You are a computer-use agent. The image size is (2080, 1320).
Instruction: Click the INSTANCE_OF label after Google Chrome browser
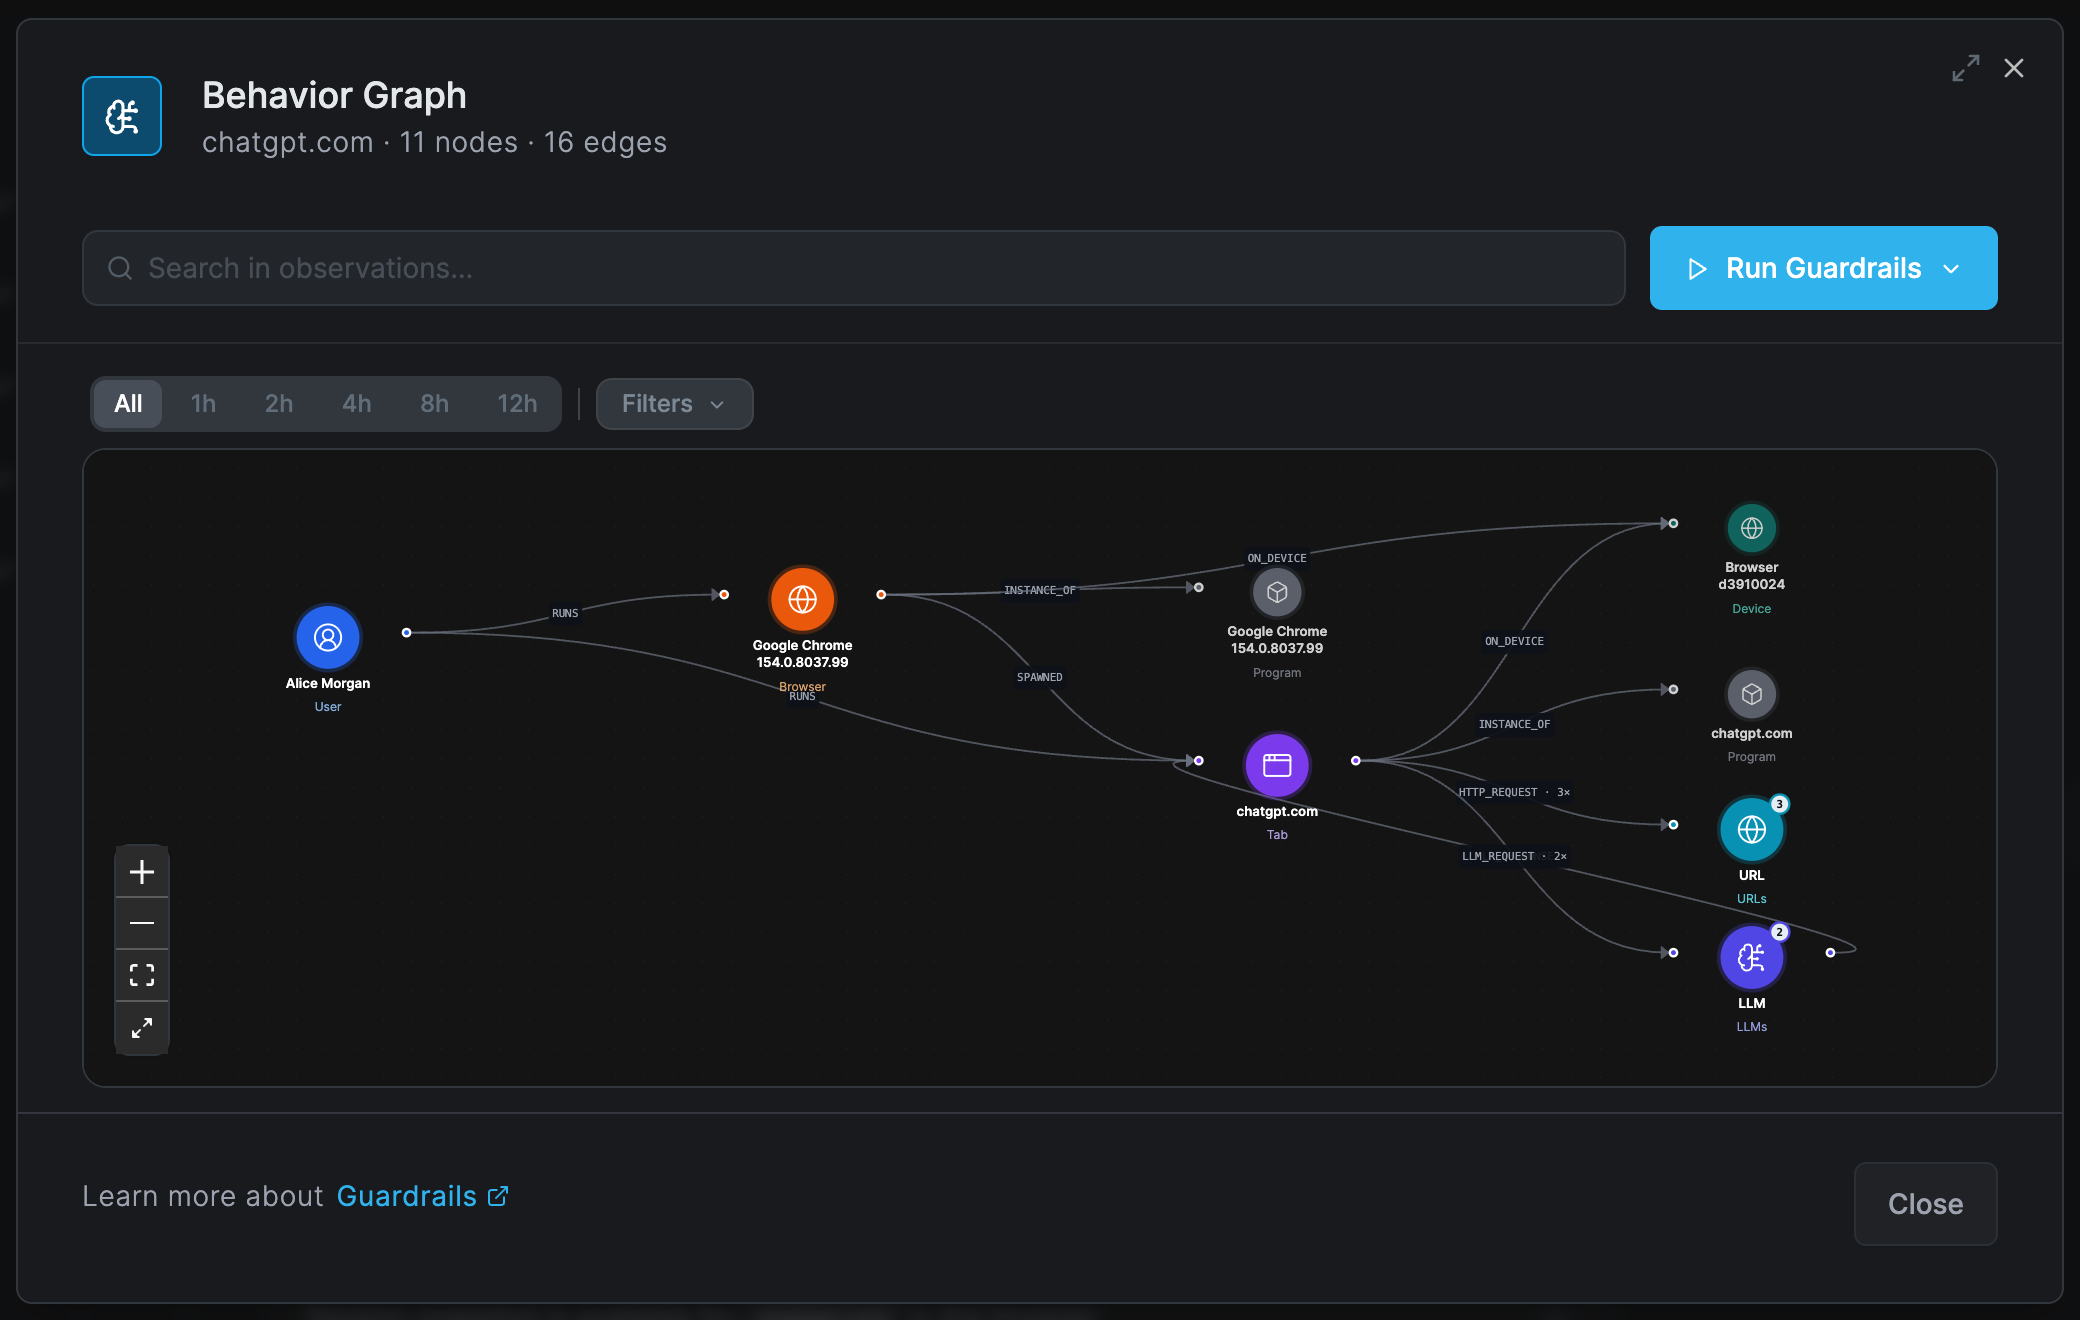point(1040,590)
